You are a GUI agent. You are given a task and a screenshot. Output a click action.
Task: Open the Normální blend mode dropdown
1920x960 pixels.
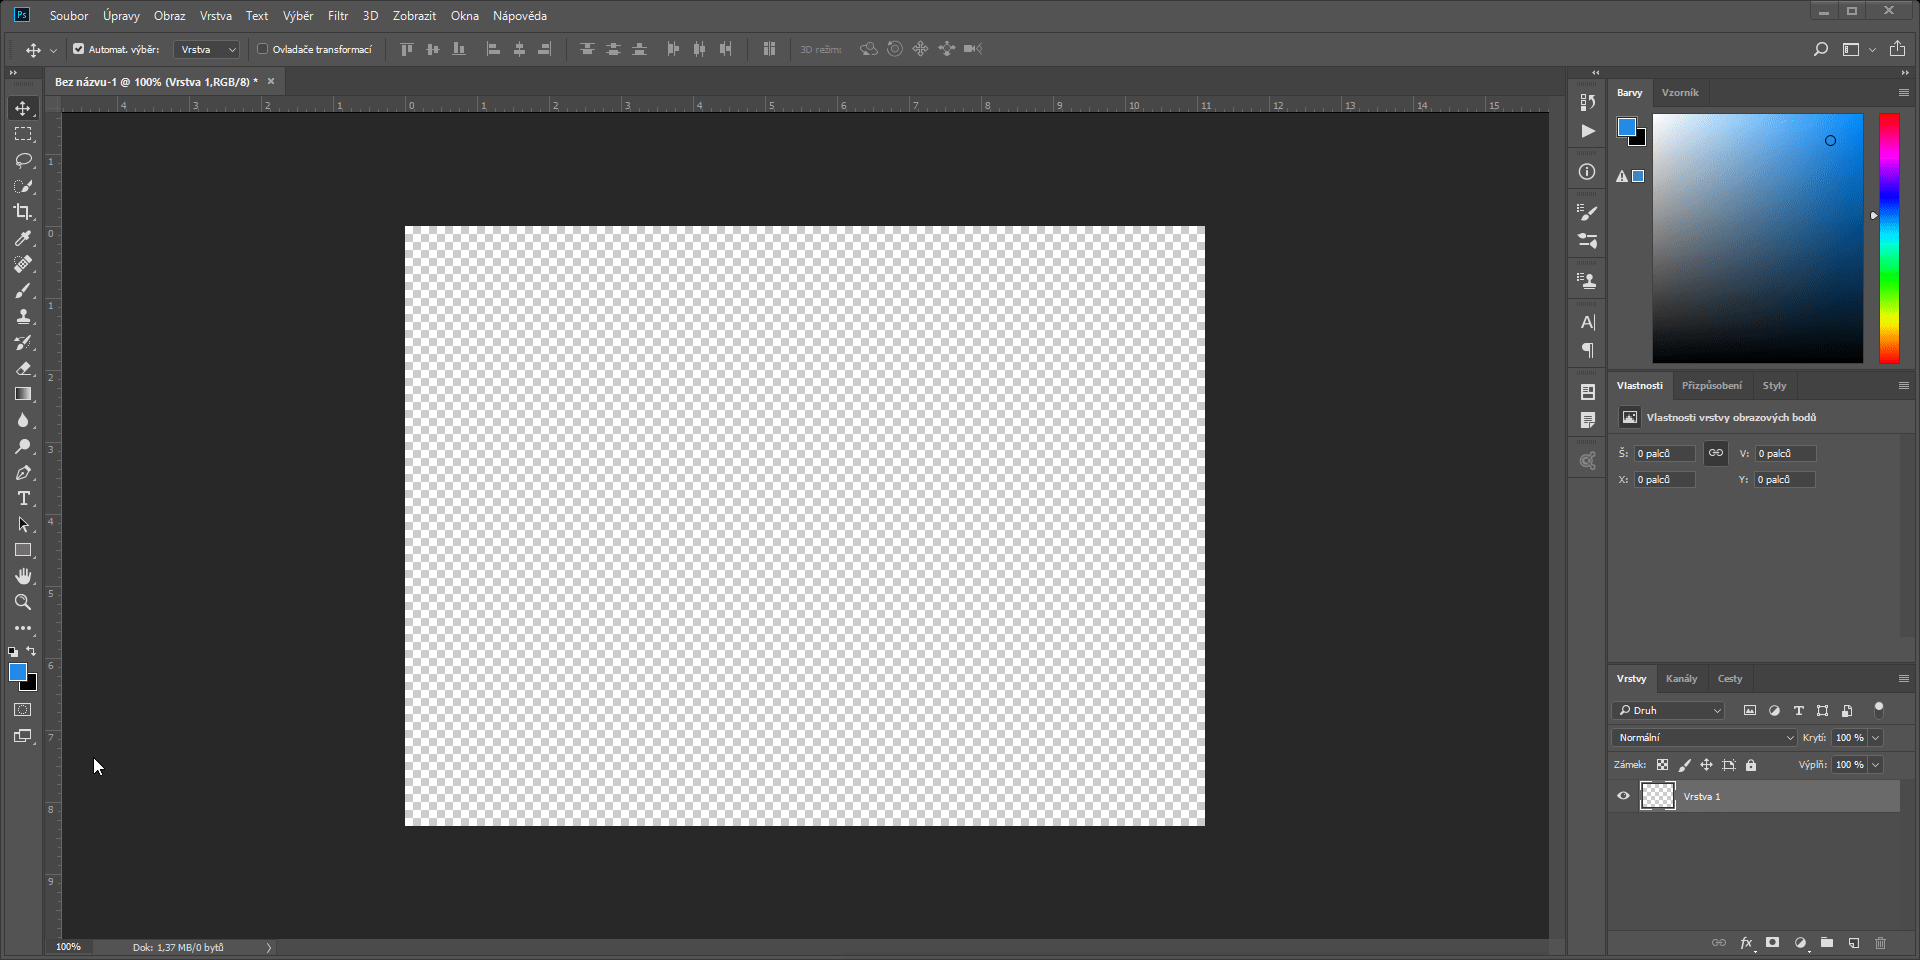click(1703, 737)
